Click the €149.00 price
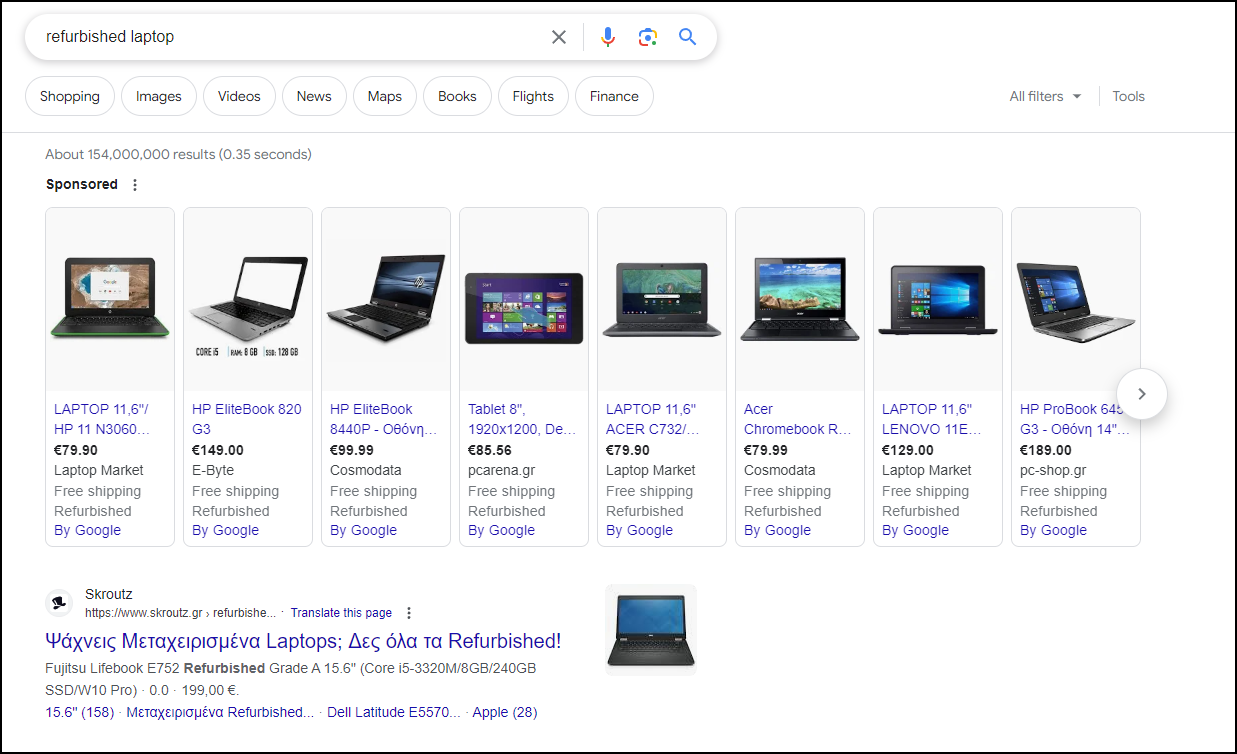 click(x=218, y=450)
